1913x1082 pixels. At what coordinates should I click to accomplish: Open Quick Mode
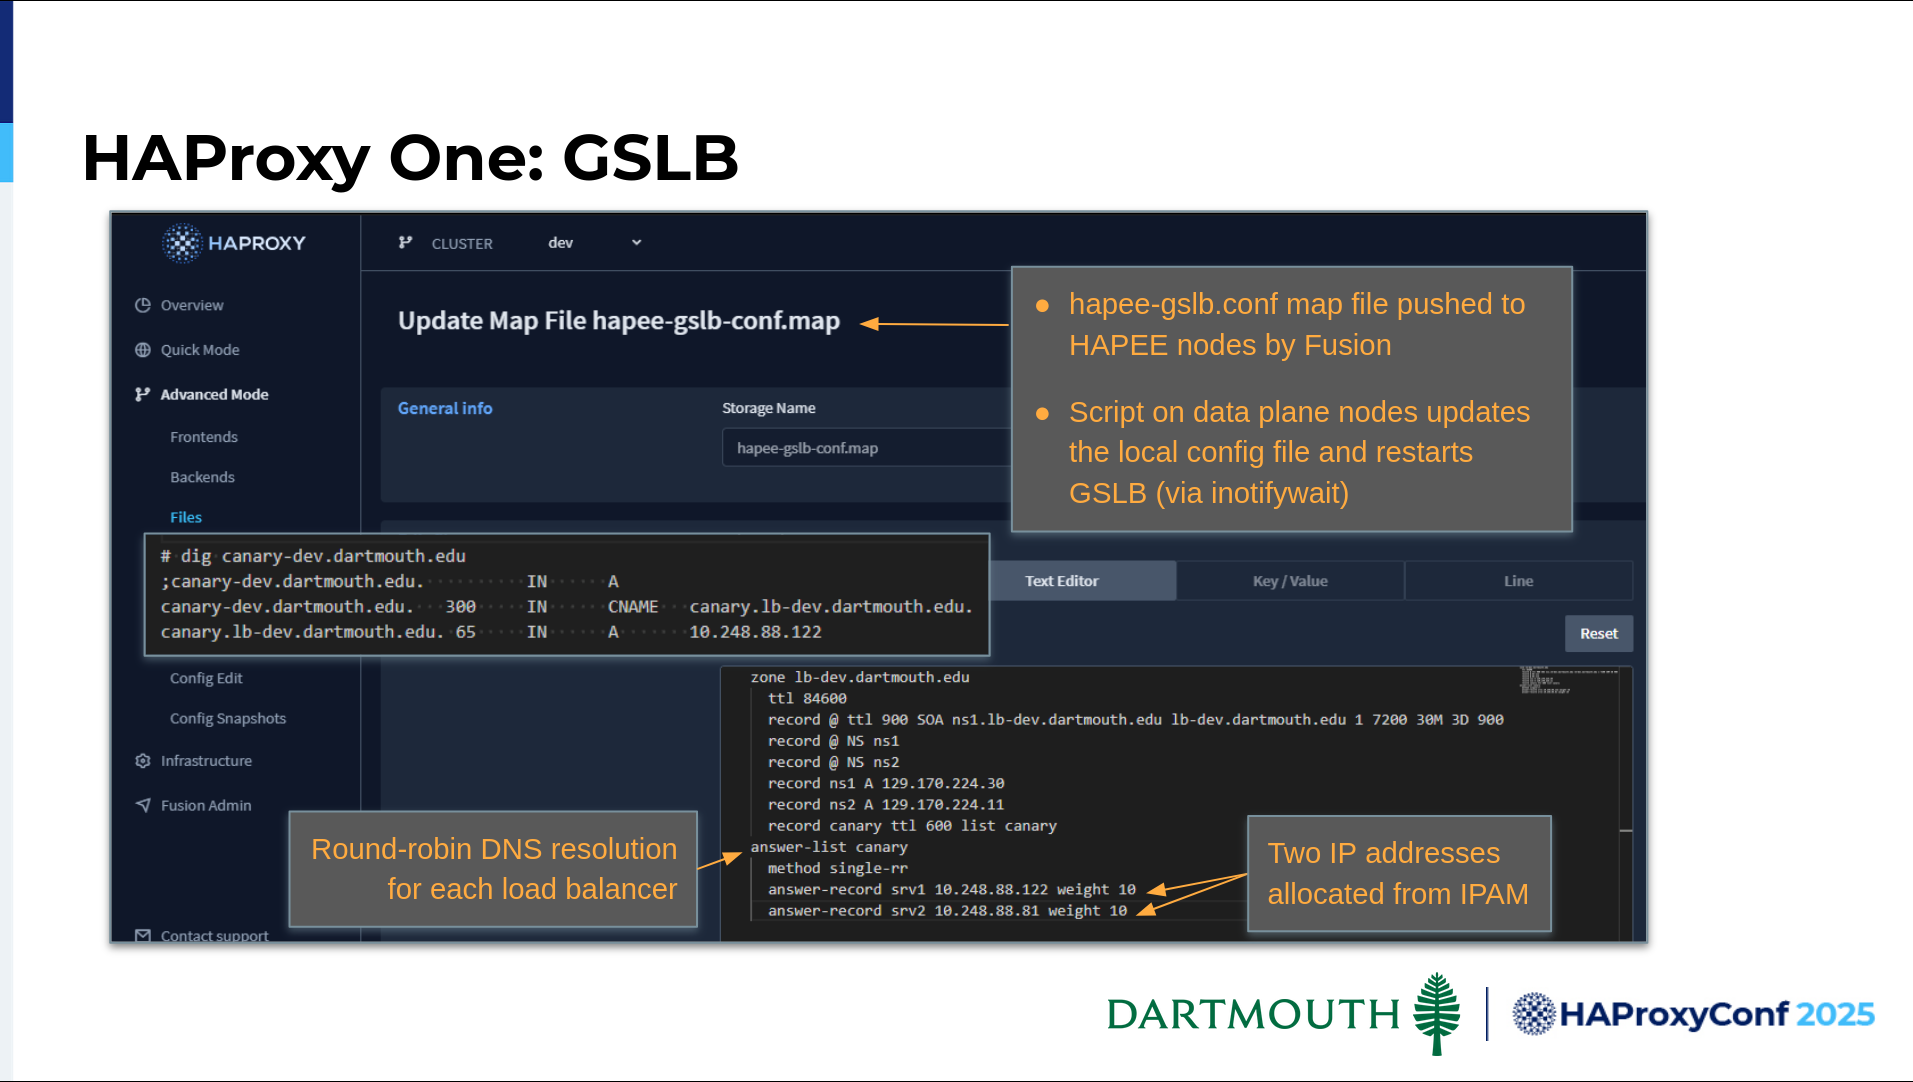click(x=200, y=350)
